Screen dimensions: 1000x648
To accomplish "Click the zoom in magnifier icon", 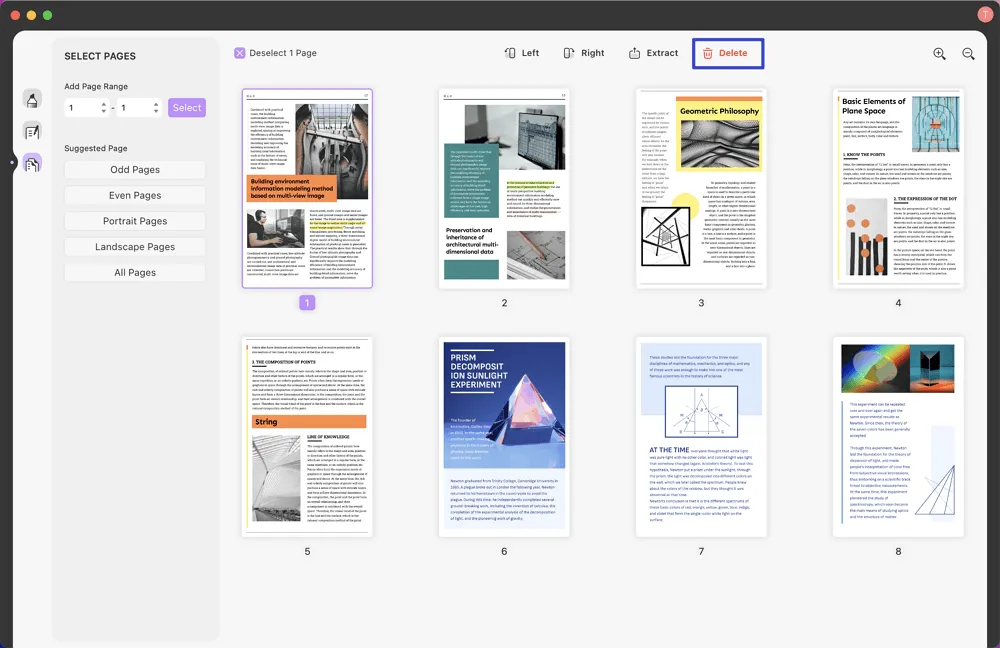I will (x=939, y=54).
